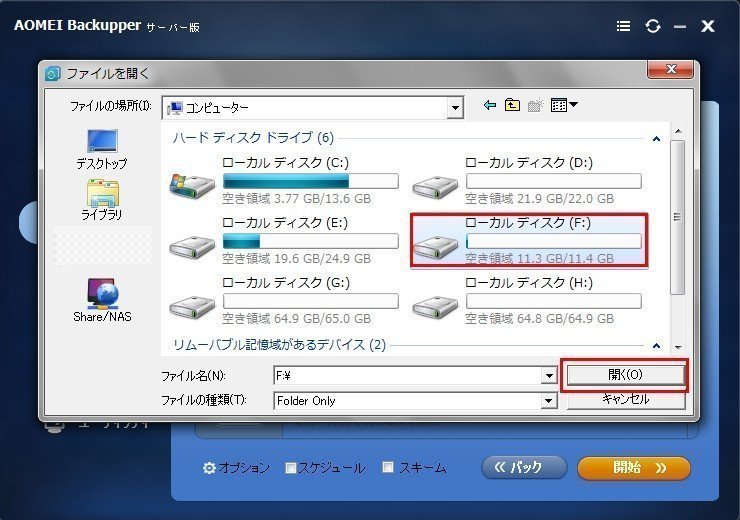Collapse the ハード ディスク ドライブ group
740x520 pixels.
pos(656,139)
